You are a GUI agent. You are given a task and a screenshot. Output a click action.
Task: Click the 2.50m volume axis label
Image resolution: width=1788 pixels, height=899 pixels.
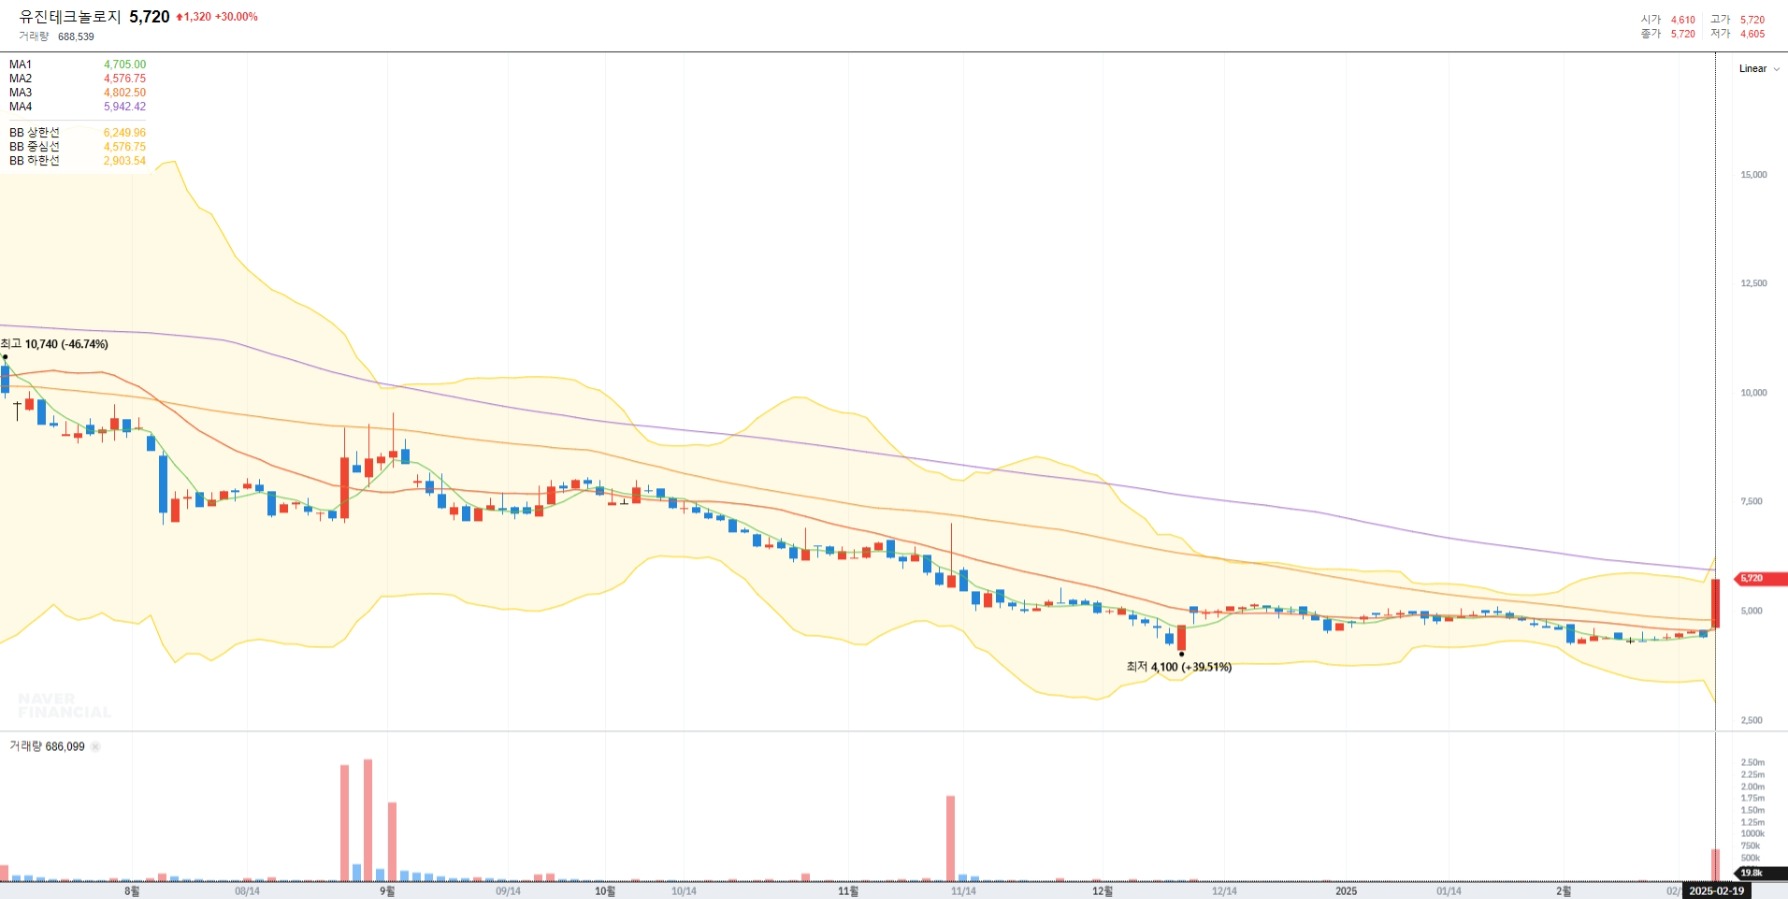point(1752,763)
